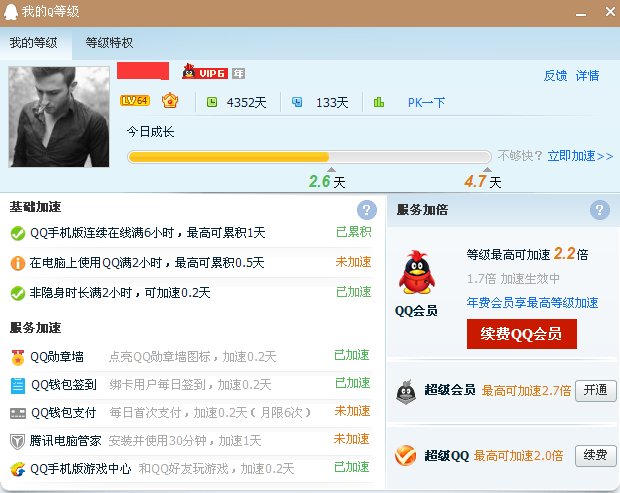Click the green bar chart ranking icon

coord(379,102)
